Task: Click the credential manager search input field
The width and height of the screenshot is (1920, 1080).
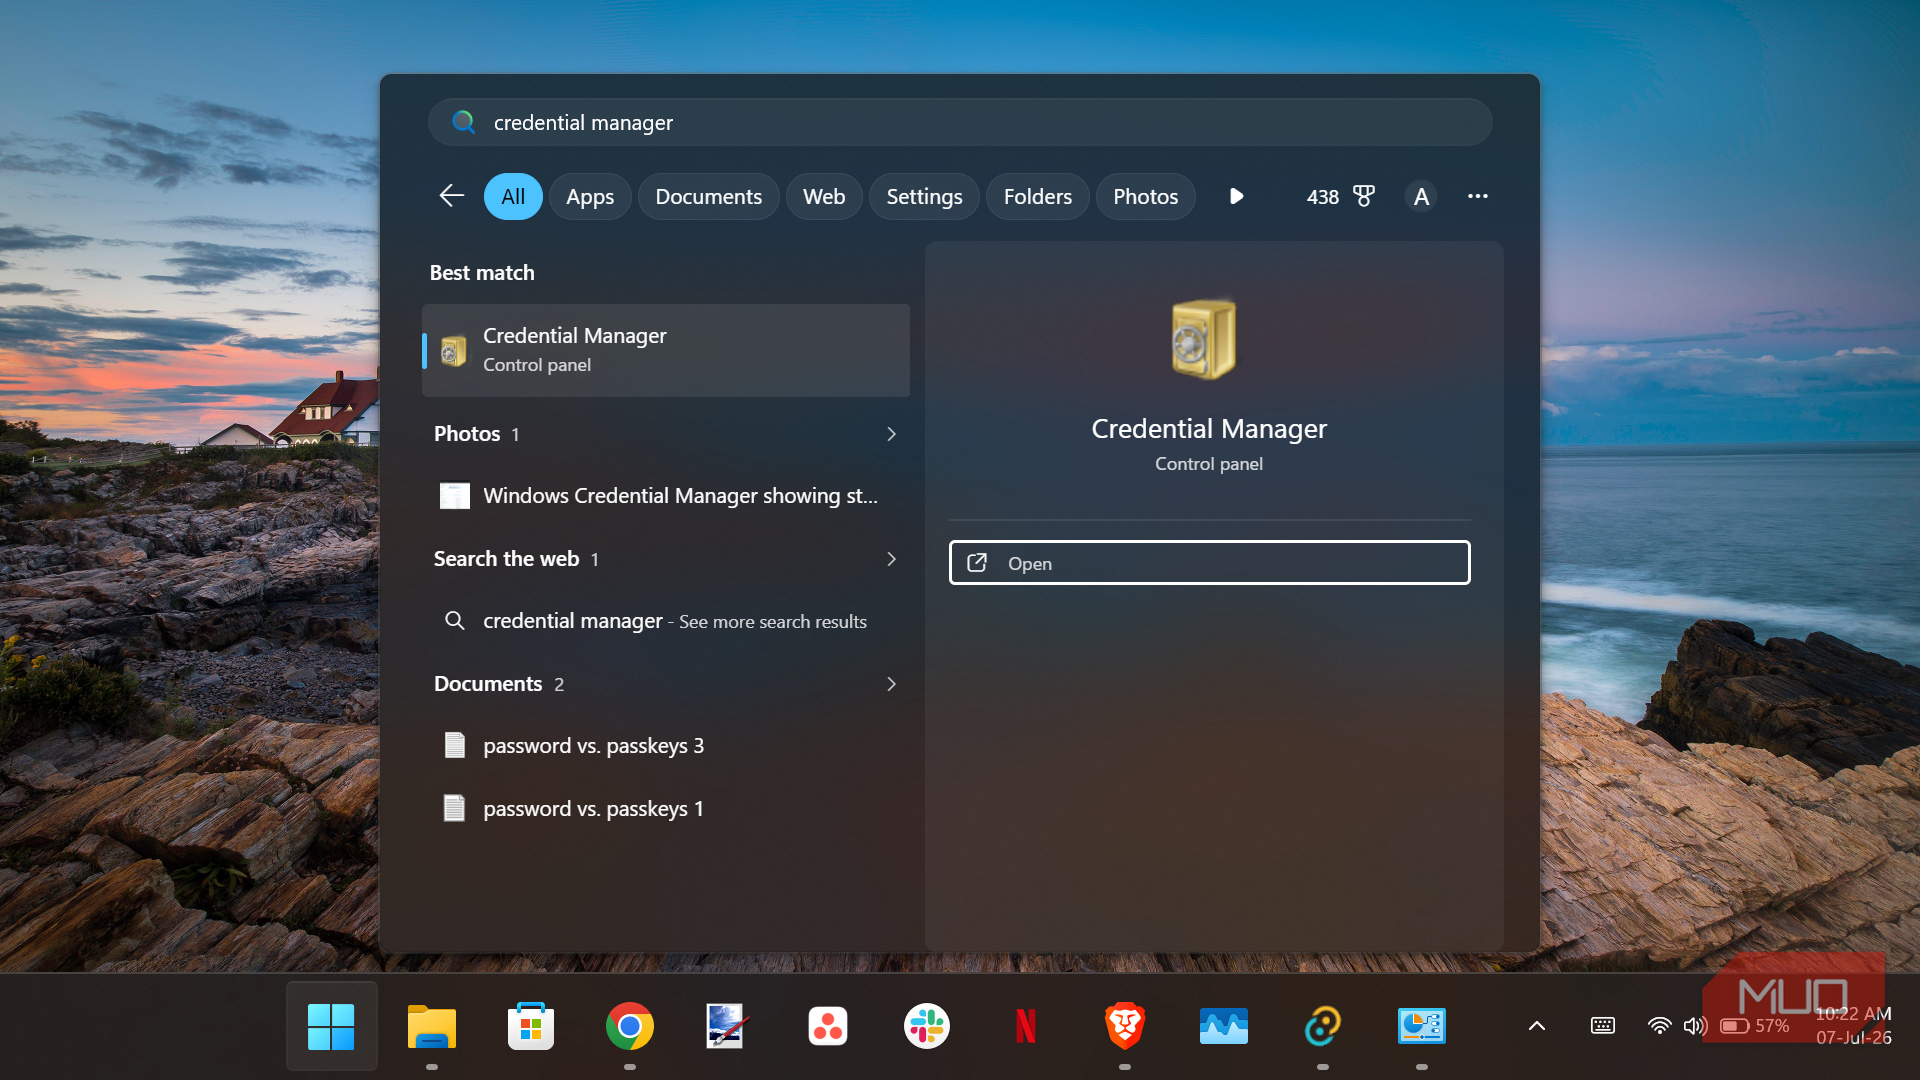Action: 960,122
